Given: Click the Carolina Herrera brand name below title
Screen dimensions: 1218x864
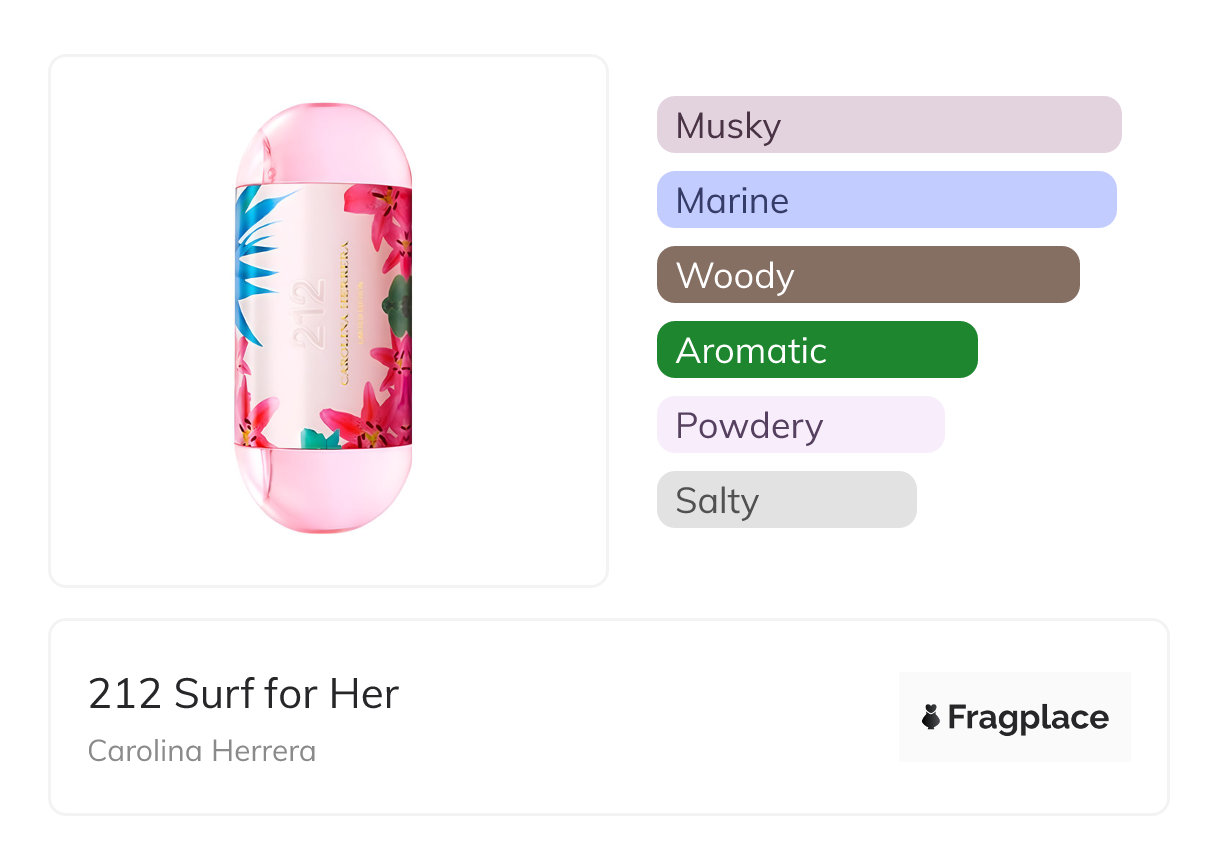Looking at the screenshot, I should pos(202,751).
